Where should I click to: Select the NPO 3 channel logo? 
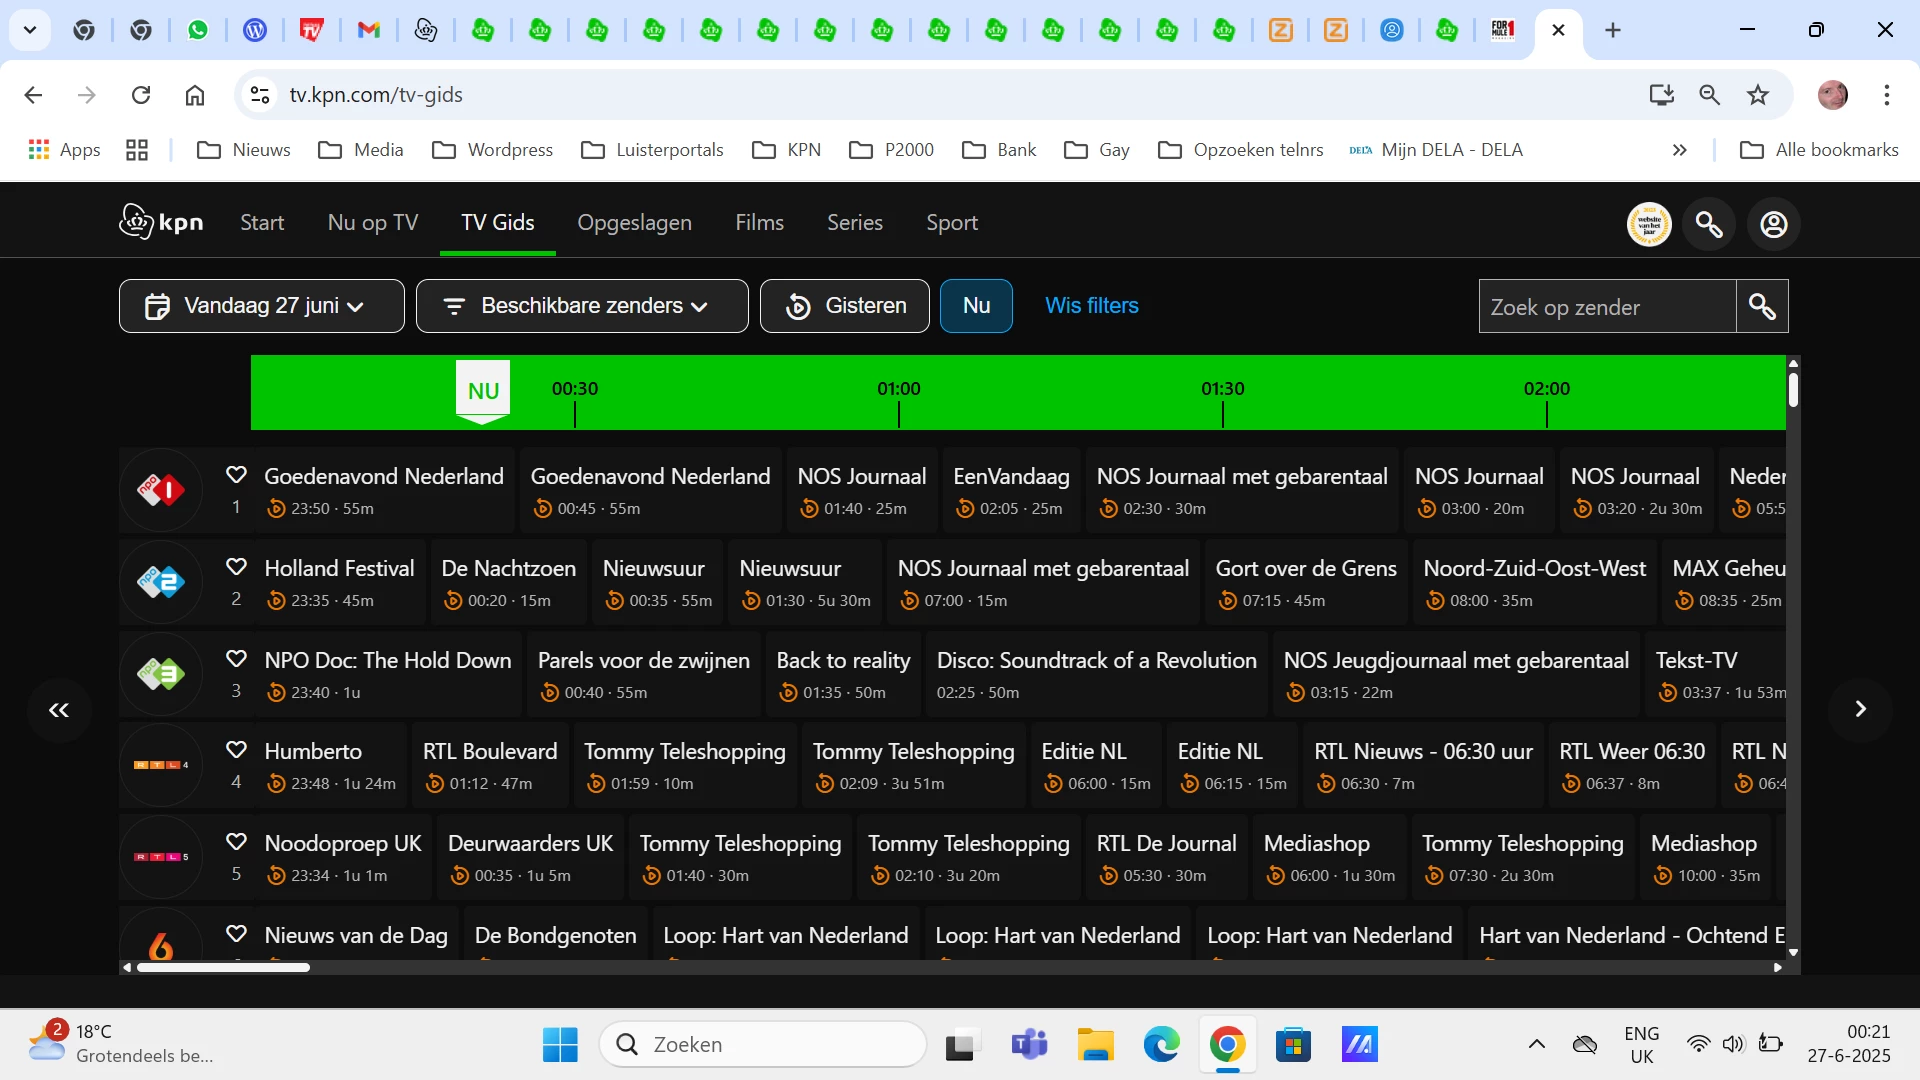pos(161,674)
